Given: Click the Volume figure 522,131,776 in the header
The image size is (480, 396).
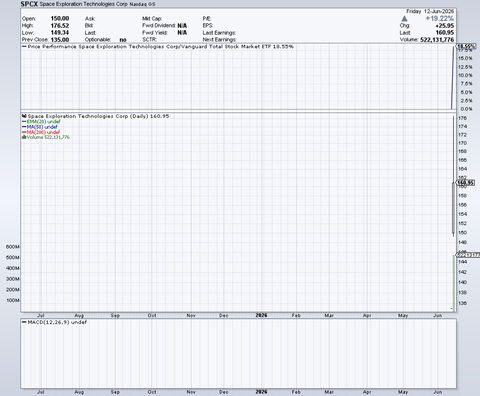Looking at the screenshot, I should click(437, 40).
